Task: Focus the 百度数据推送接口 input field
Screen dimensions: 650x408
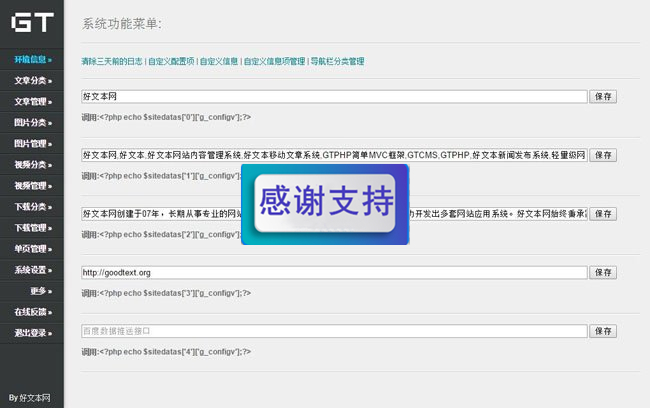Action: [x=334, y=331]
